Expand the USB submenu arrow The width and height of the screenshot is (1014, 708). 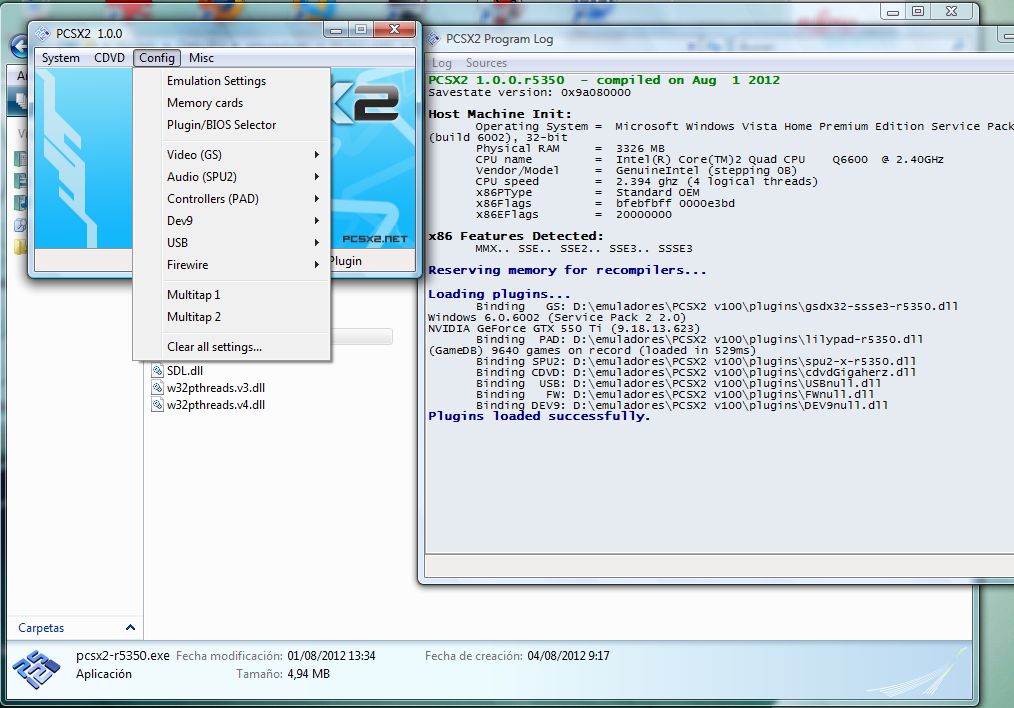pos(317,242)
